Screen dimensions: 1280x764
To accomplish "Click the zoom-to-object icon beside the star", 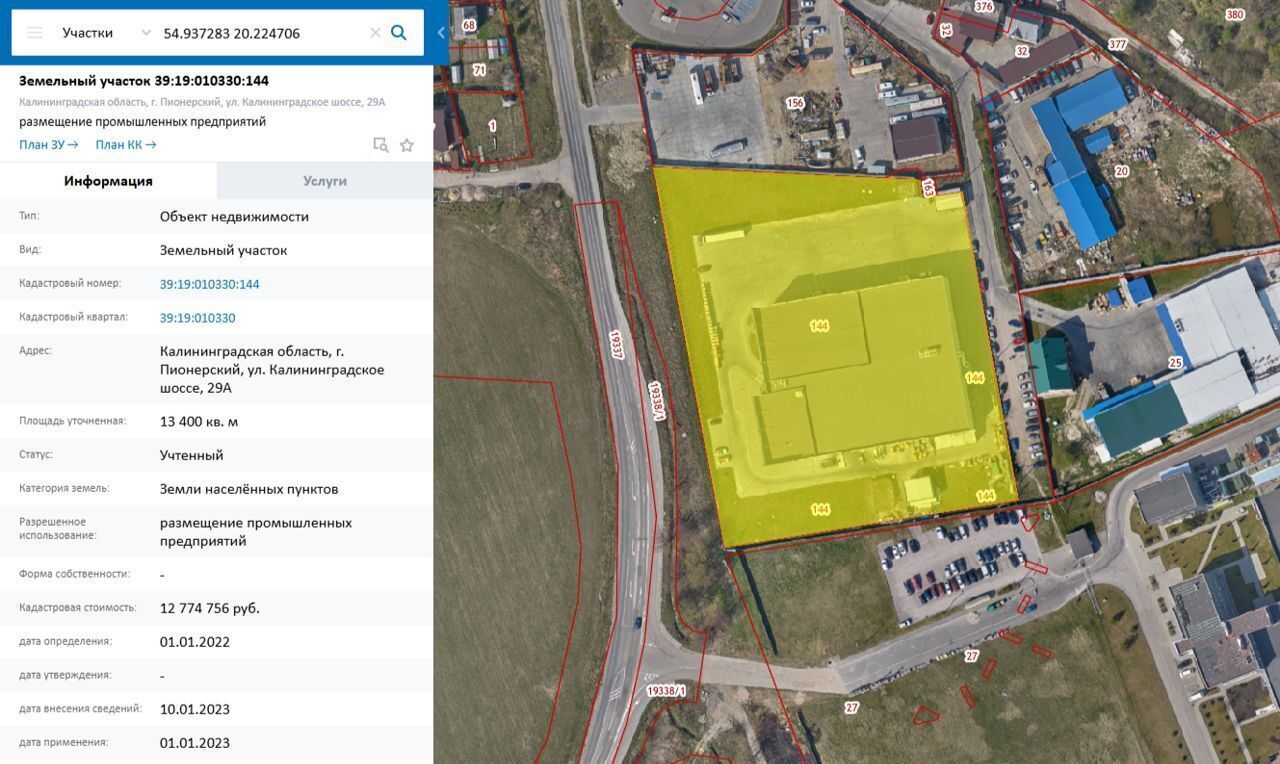I will pos(381,145).
